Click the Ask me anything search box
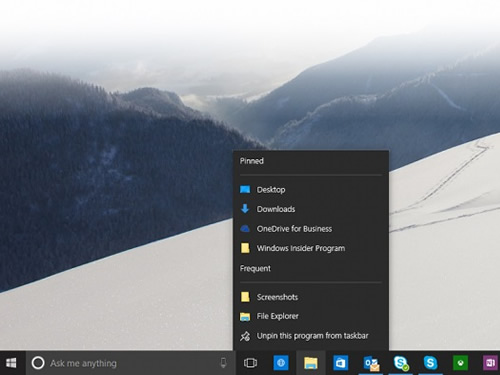The height and width of the screenshot is (375, 500). 131,363
